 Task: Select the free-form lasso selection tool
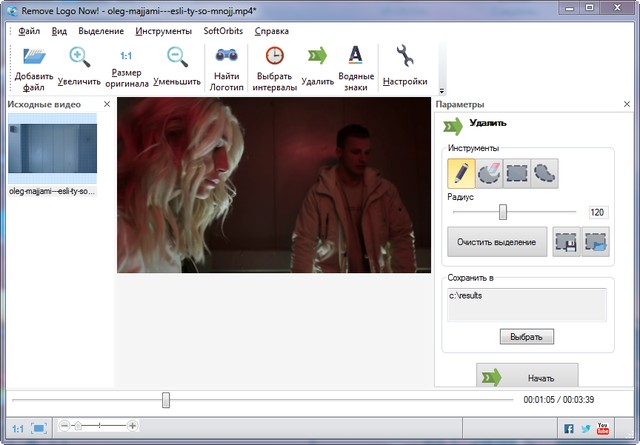[544, 174]
